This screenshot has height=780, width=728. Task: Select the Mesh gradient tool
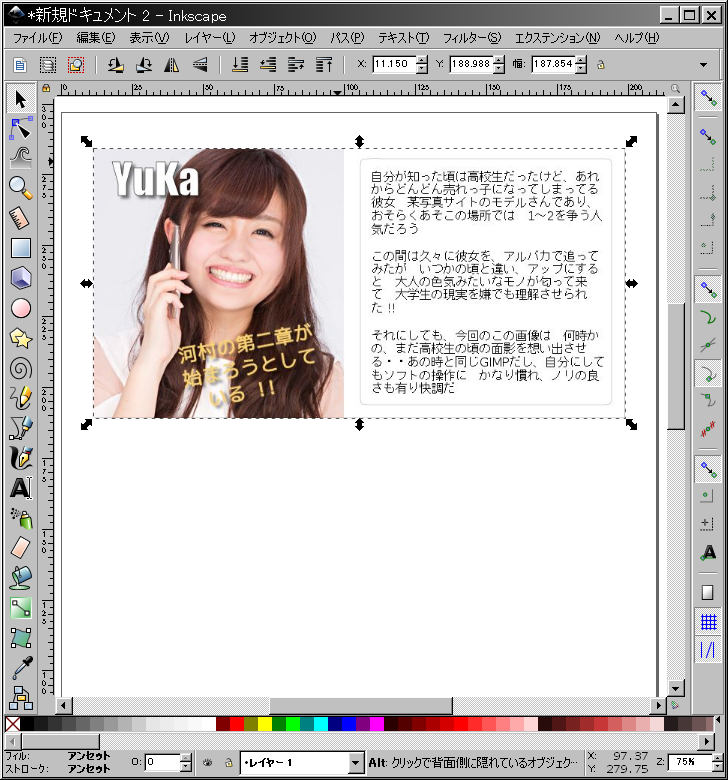pos(21,638)
